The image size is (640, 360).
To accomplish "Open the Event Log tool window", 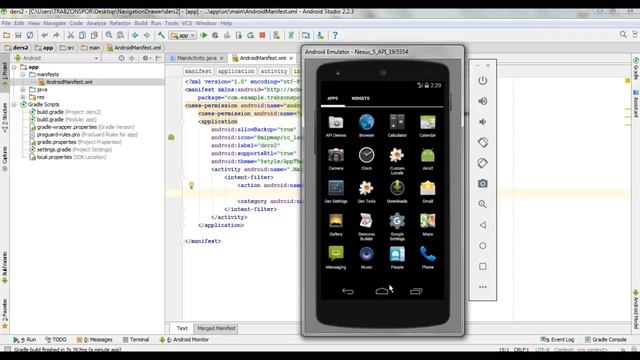I will click(x=558, y=340).
